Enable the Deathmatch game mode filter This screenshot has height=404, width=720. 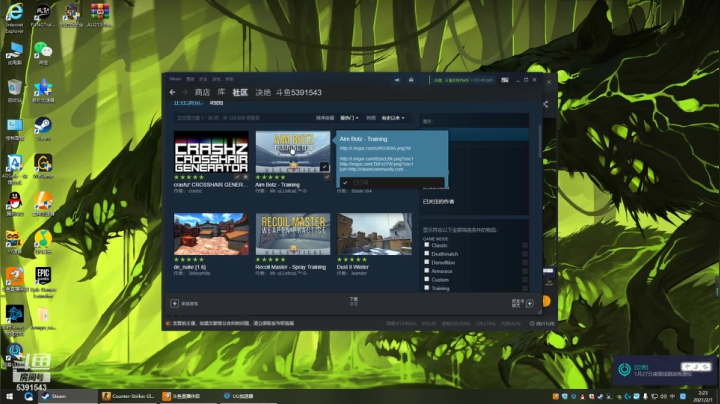(x=427, y=253)
